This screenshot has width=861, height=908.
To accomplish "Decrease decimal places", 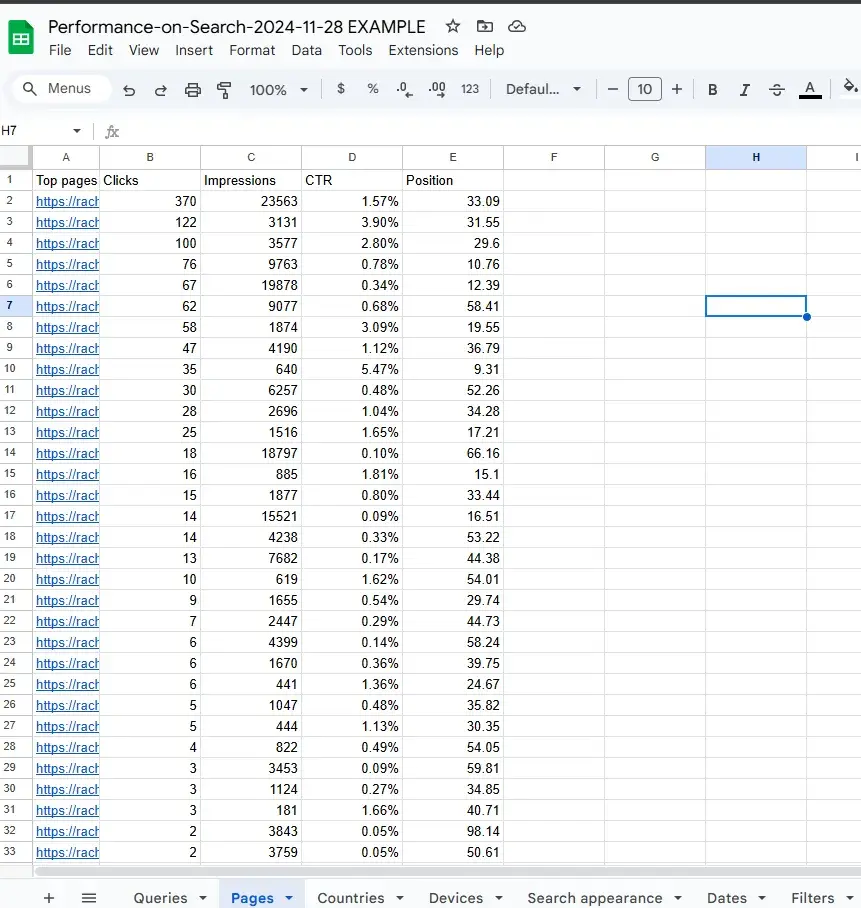I will pyautogui.click(x=404, y=89).
